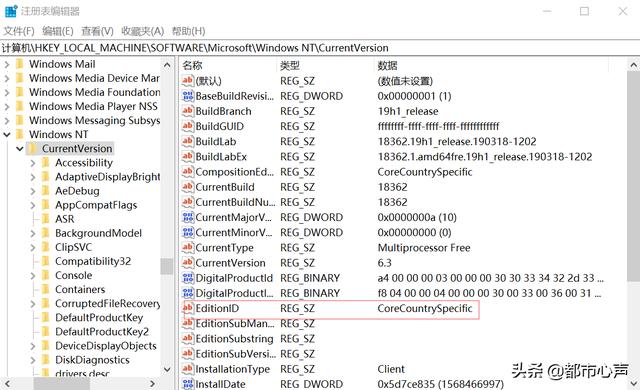Viewport: 640px width, 390px height.
Task: Select the CompositionEd... string value icon
Action: point(188,171)
